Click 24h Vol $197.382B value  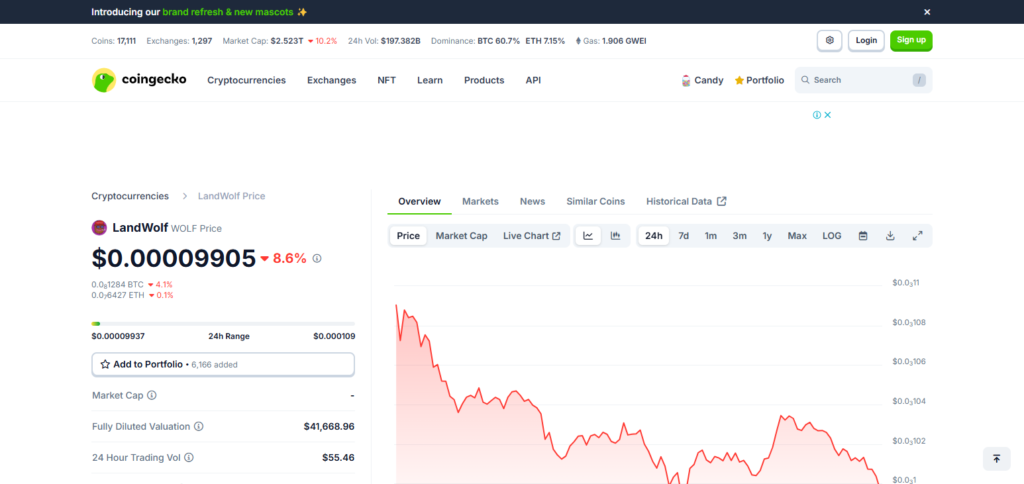tap(400, 40)
